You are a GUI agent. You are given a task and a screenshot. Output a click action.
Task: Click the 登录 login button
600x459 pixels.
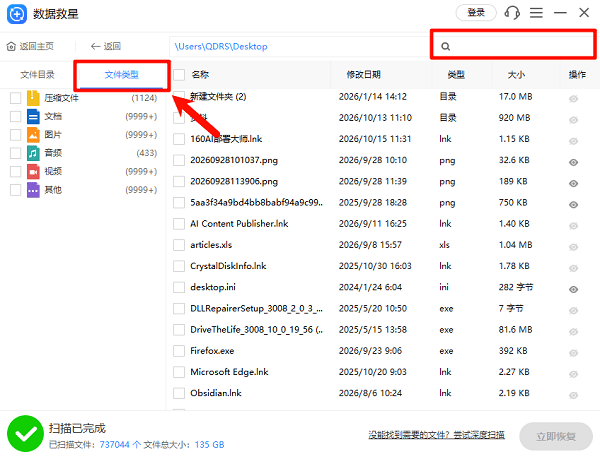tap(476, 13)
